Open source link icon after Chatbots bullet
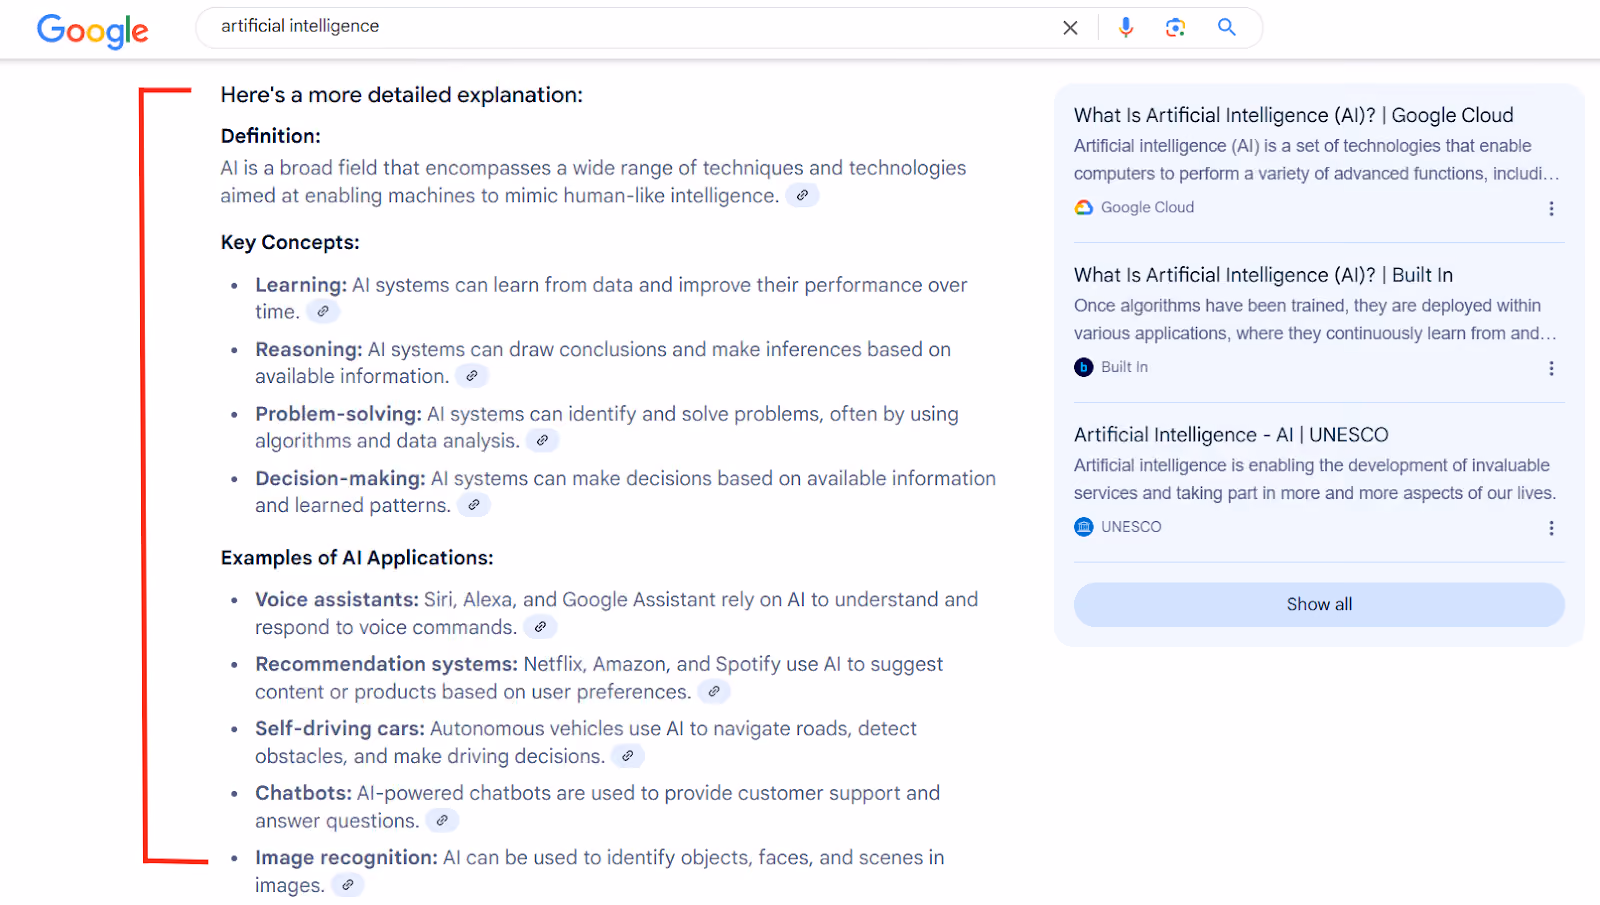The width and height of the screenshot is (1600, 905). pos(442,821)
